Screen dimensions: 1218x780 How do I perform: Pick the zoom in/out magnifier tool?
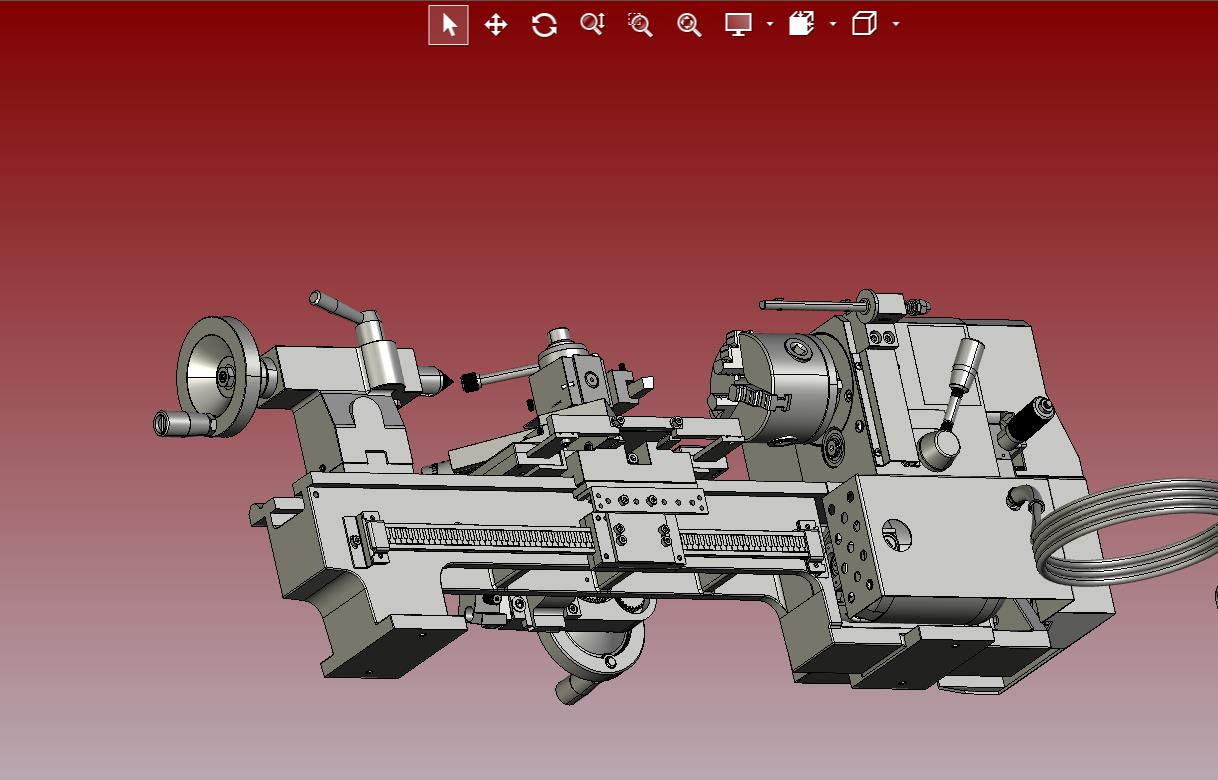tap(592, 24)
